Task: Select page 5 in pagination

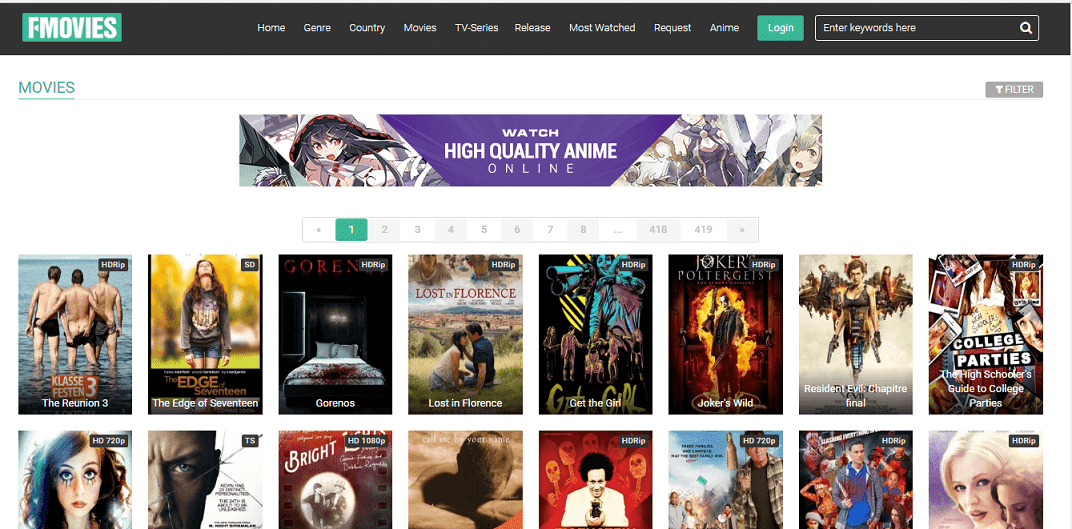Action: [x=483, y=230]
